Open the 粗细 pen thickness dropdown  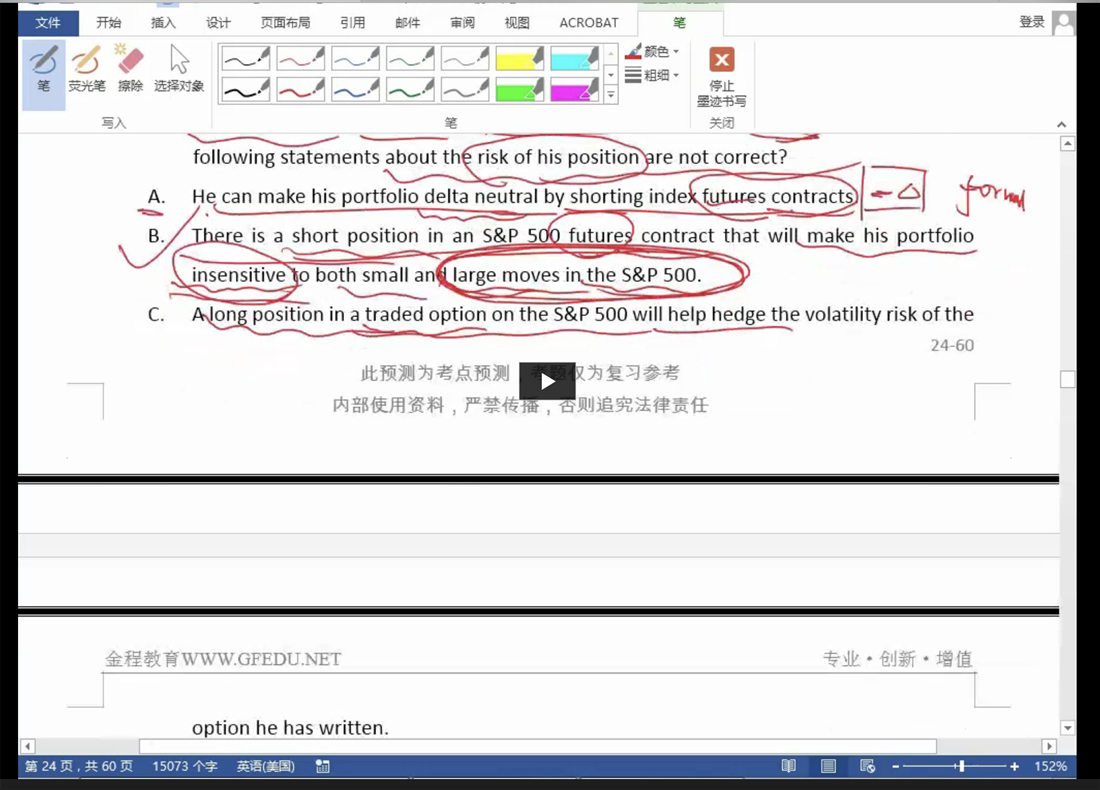coord(653,75)
